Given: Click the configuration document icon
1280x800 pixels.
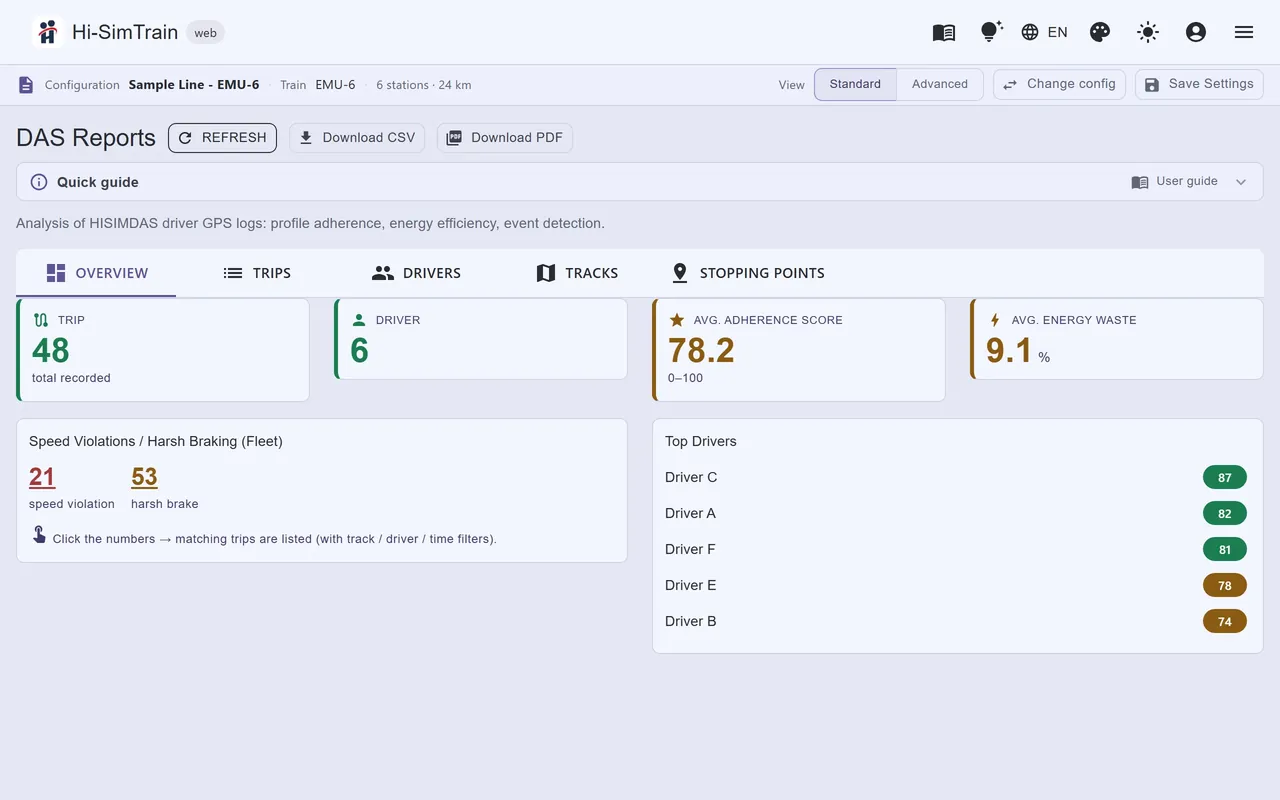Looking at the screenshot, I should 26,85.
